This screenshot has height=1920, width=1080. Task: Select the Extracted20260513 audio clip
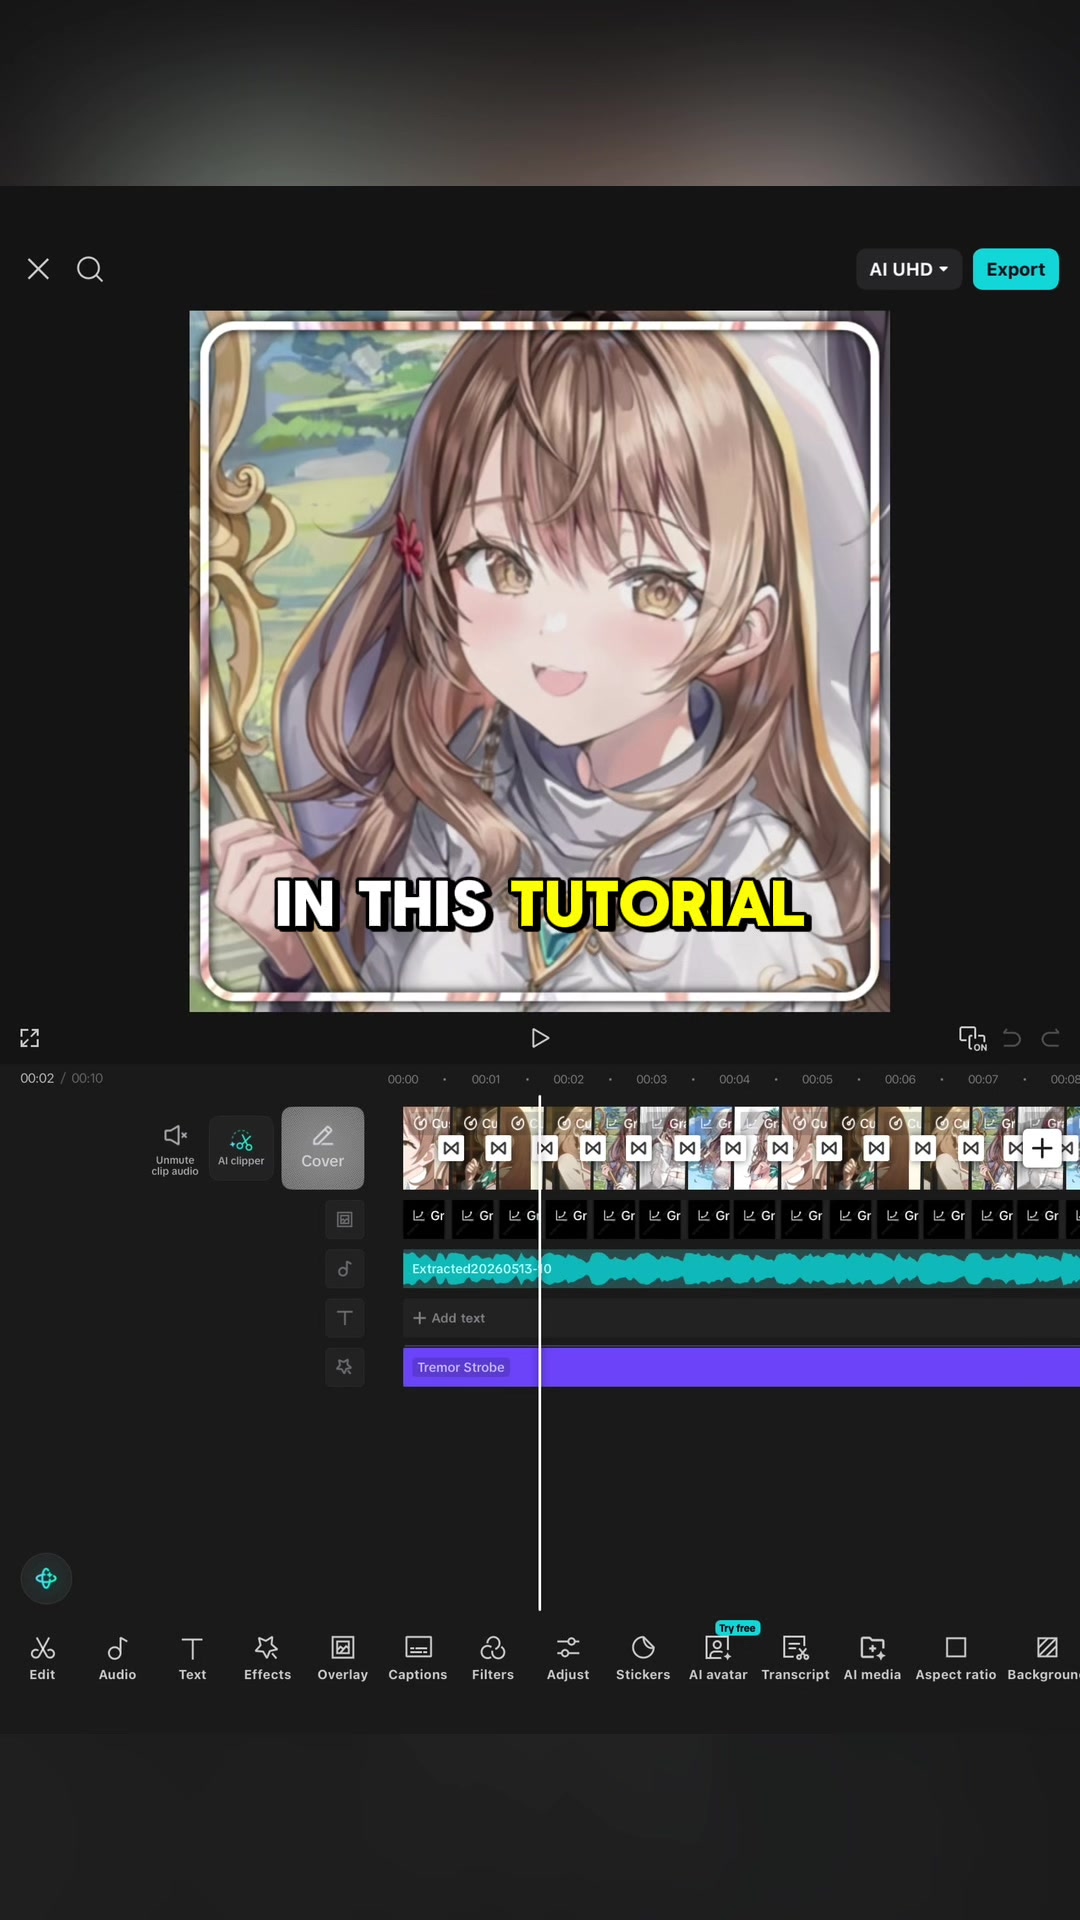point(741,1268)
